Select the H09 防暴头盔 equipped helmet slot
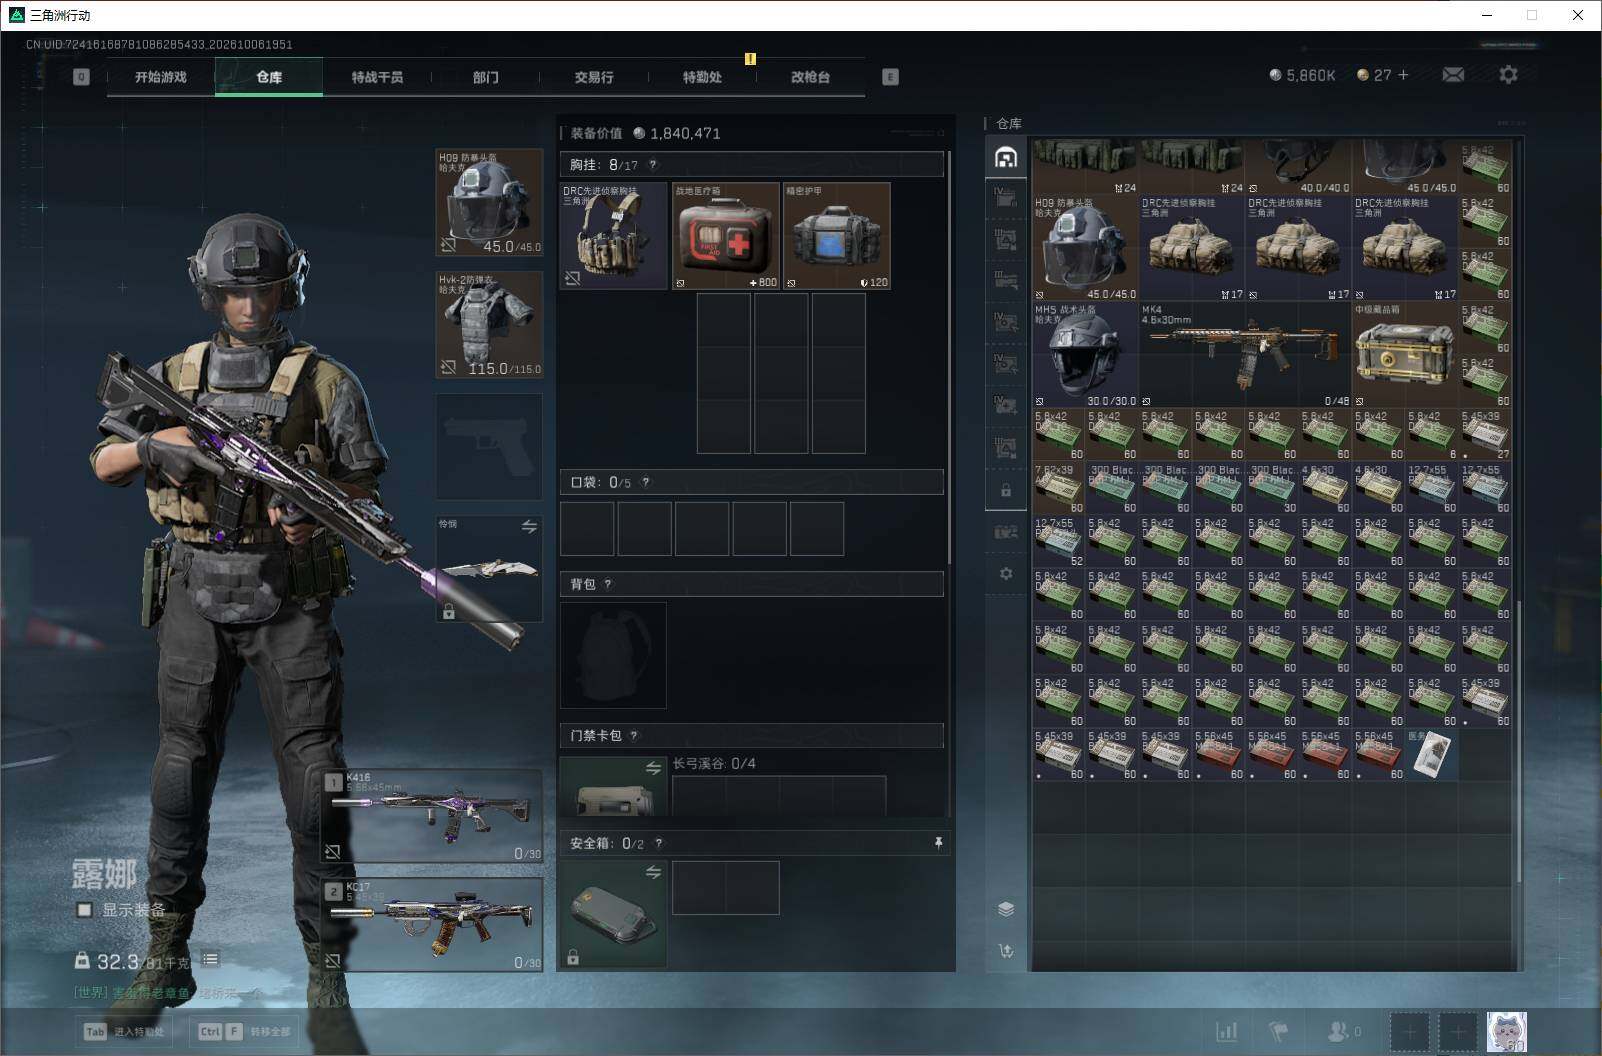The width and height of the screenshot is (1602, 1056). pos(489,202)
